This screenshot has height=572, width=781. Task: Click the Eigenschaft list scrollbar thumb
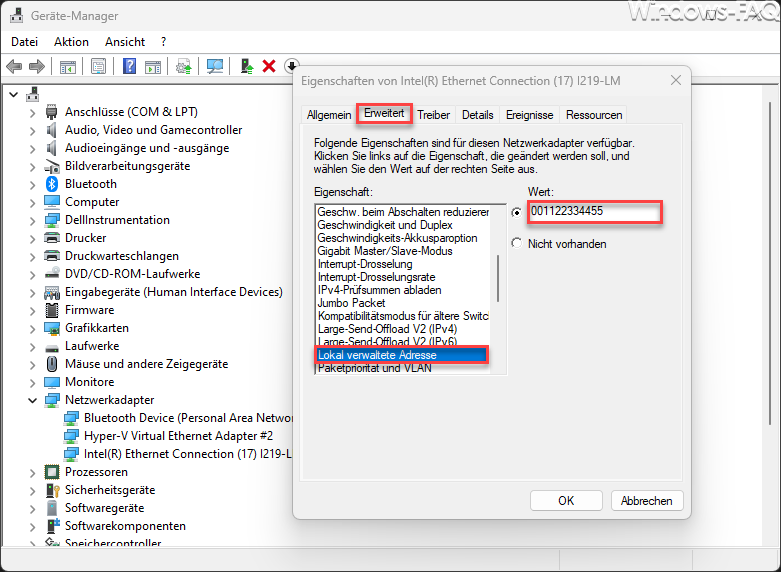coord(498,279)
